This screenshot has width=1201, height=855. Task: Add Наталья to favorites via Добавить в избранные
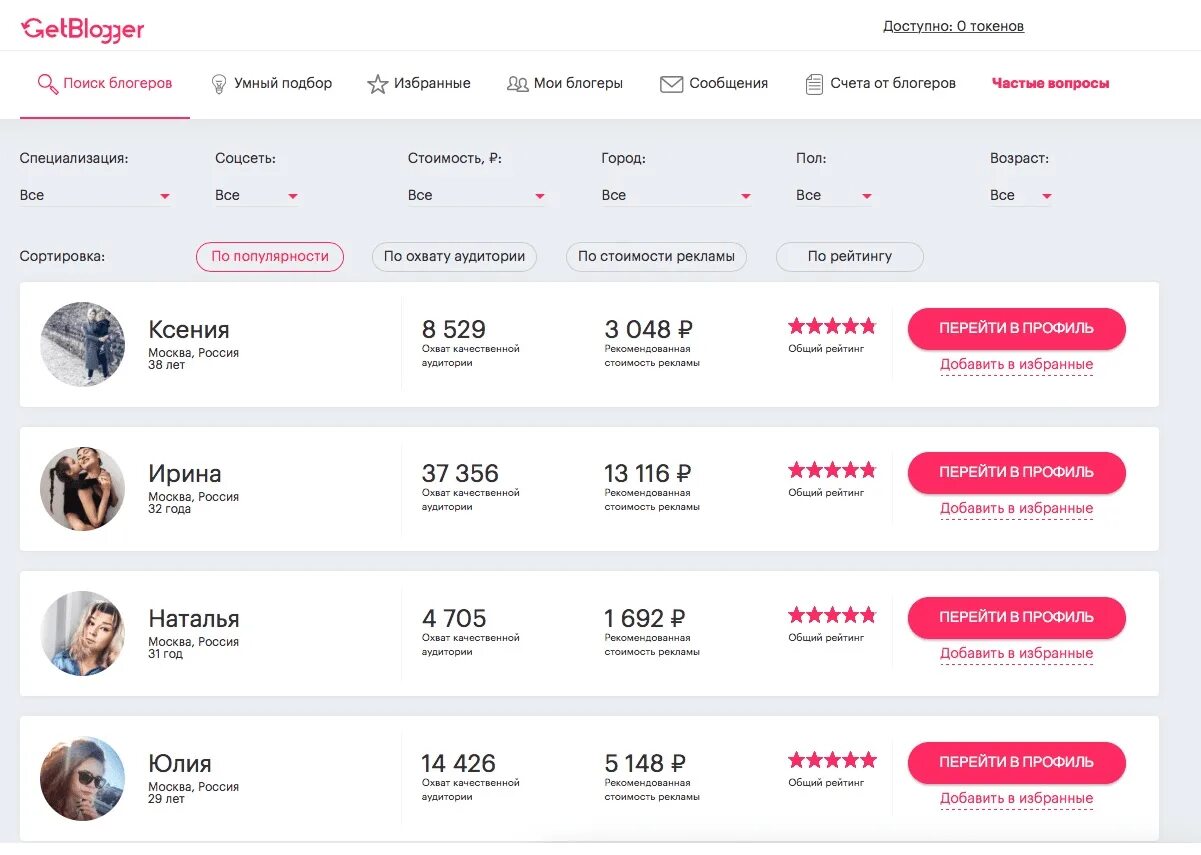pyautogui.click(x=1016, y=654)
